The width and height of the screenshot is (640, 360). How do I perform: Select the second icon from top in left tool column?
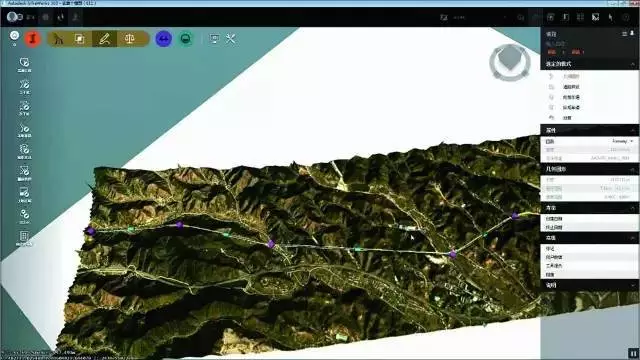coord(24,87)
